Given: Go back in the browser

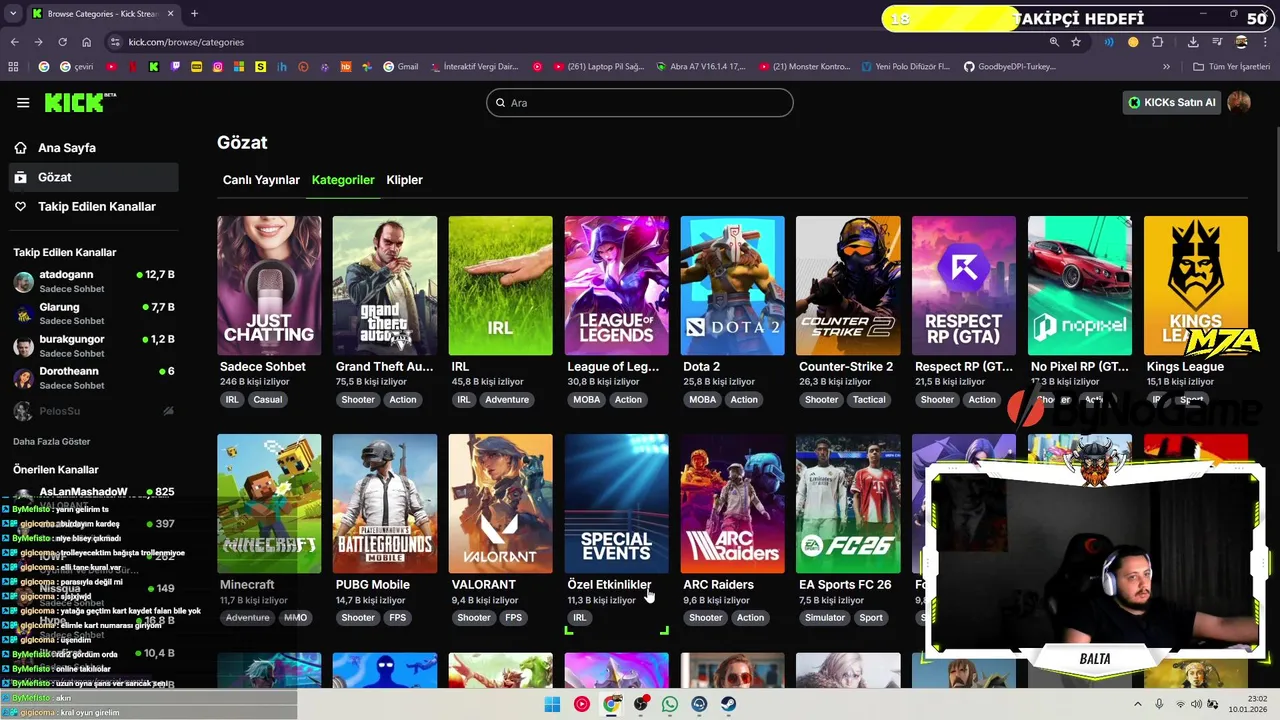Looking at the screenshot, I should (14, 42).
